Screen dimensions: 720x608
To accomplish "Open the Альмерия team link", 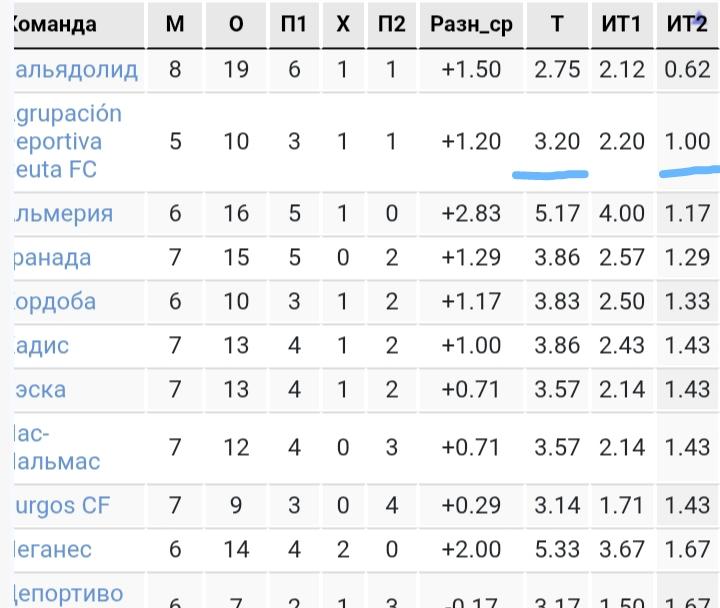I will (62, 214).
